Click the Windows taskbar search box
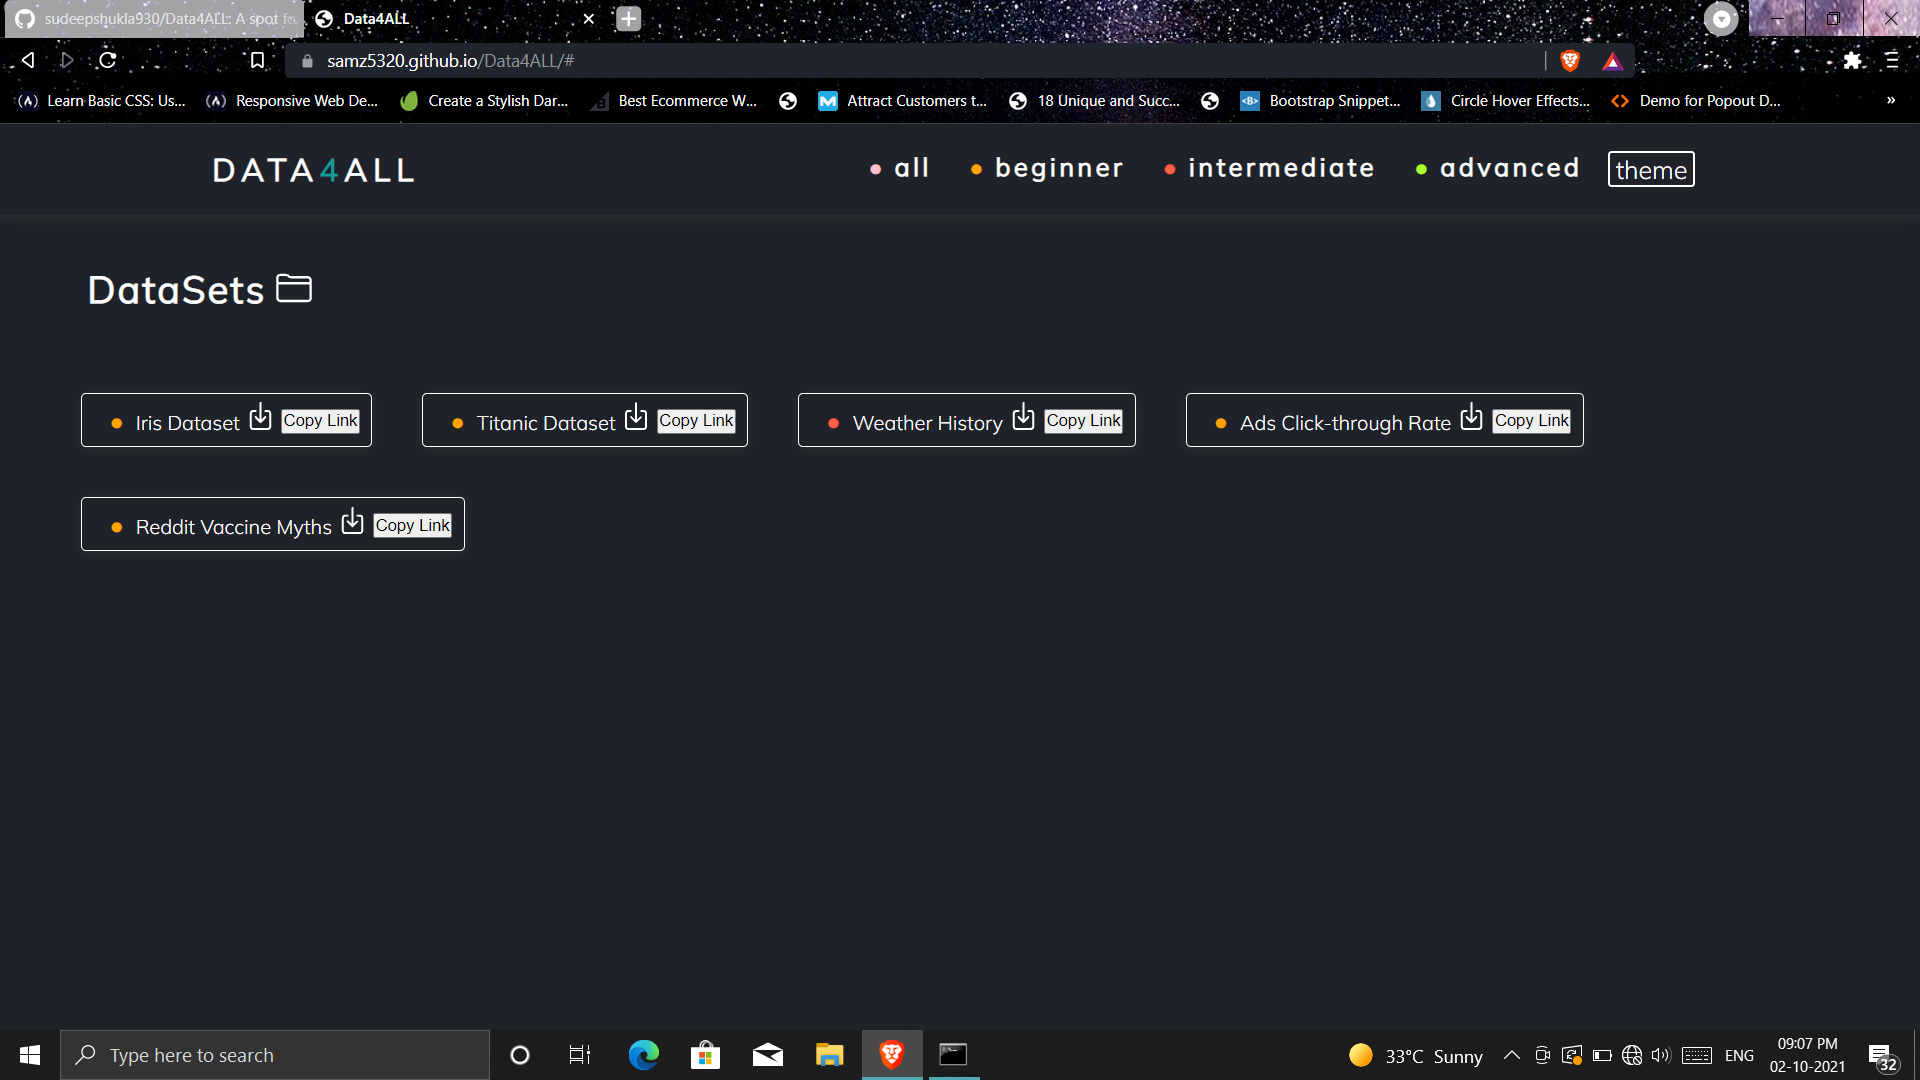 coord(275,1055)
